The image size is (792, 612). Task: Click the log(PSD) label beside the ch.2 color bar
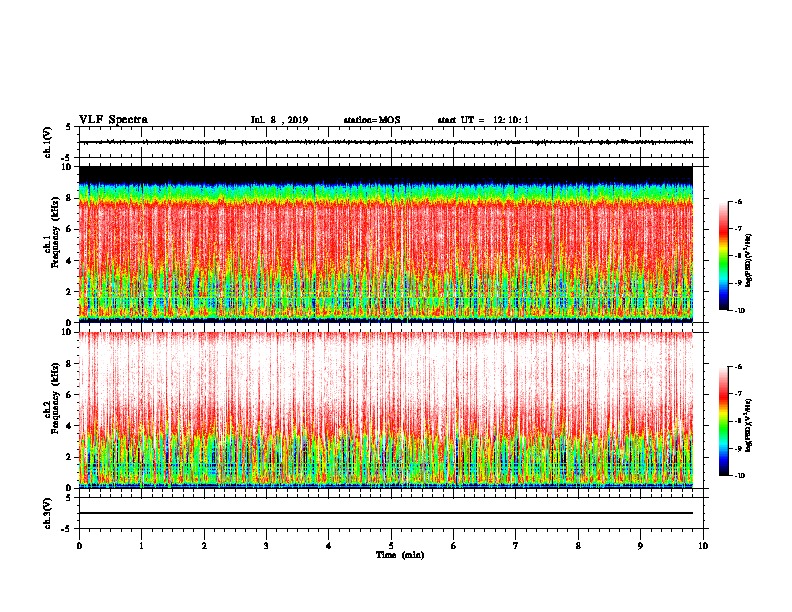748,426
